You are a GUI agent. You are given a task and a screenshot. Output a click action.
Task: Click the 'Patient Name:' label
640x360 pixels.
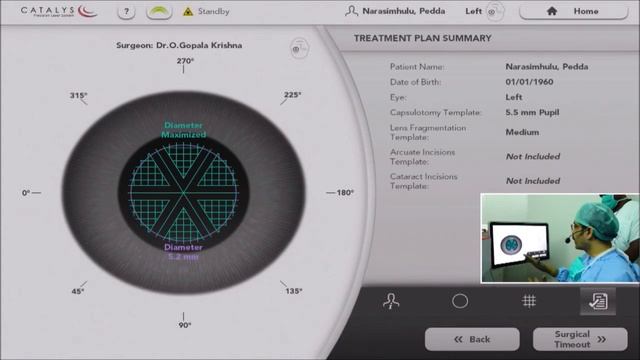coord(417,67)
